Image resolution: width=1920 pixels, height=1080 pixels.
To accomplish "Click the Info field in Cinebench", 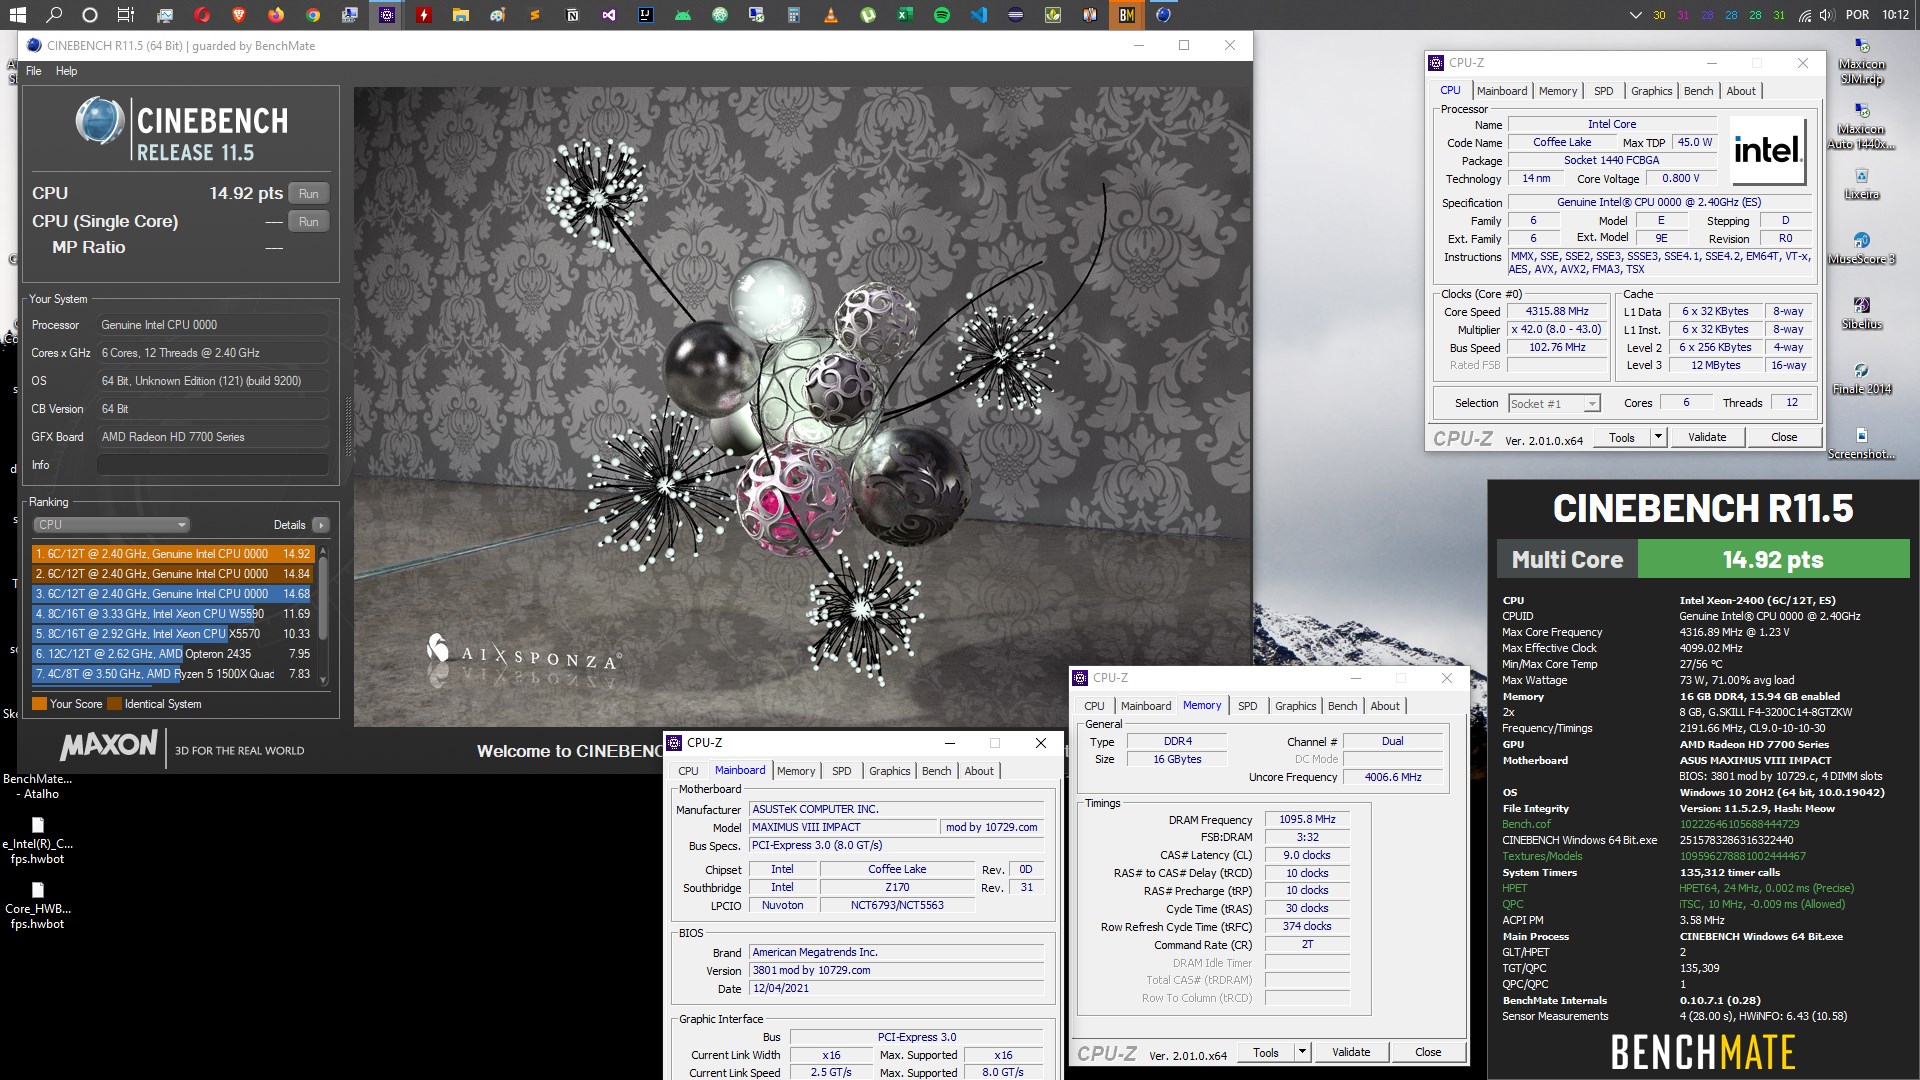I will pos(212,465).
